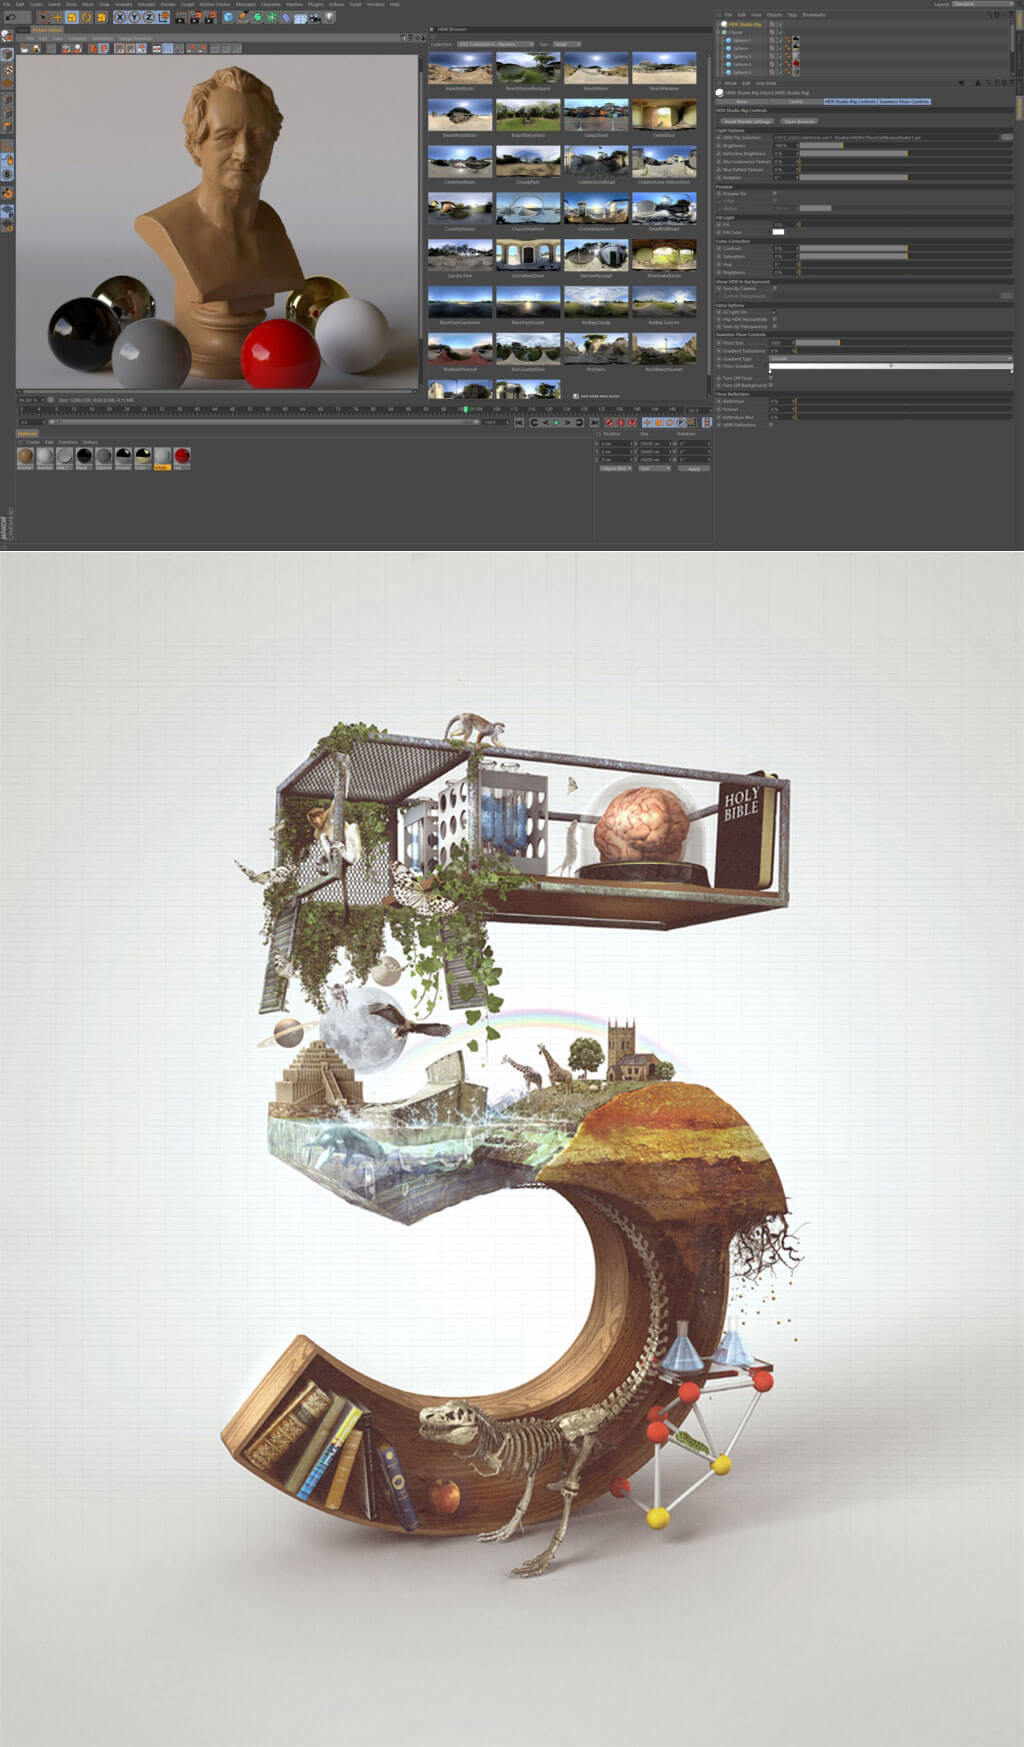Toggle the GI Light On checkbox
This screenshot has width=1024, height=1747.
[x=774, y=312]
